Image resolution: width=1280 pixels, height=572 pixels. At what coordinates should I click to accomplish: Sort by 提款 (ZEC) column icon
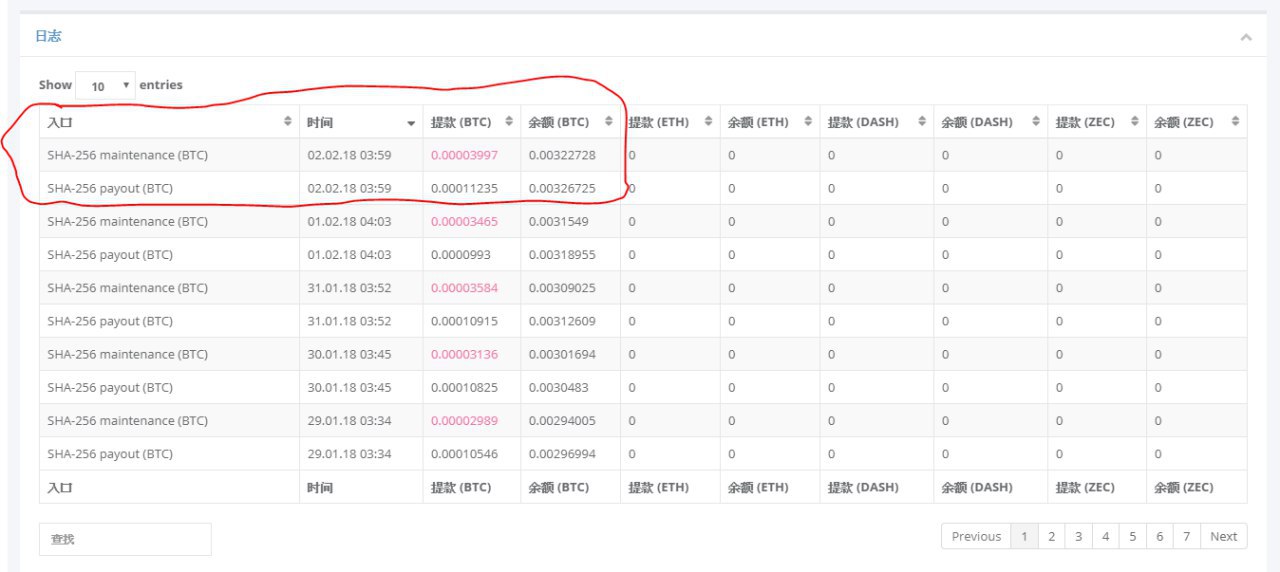(1135, 122)
